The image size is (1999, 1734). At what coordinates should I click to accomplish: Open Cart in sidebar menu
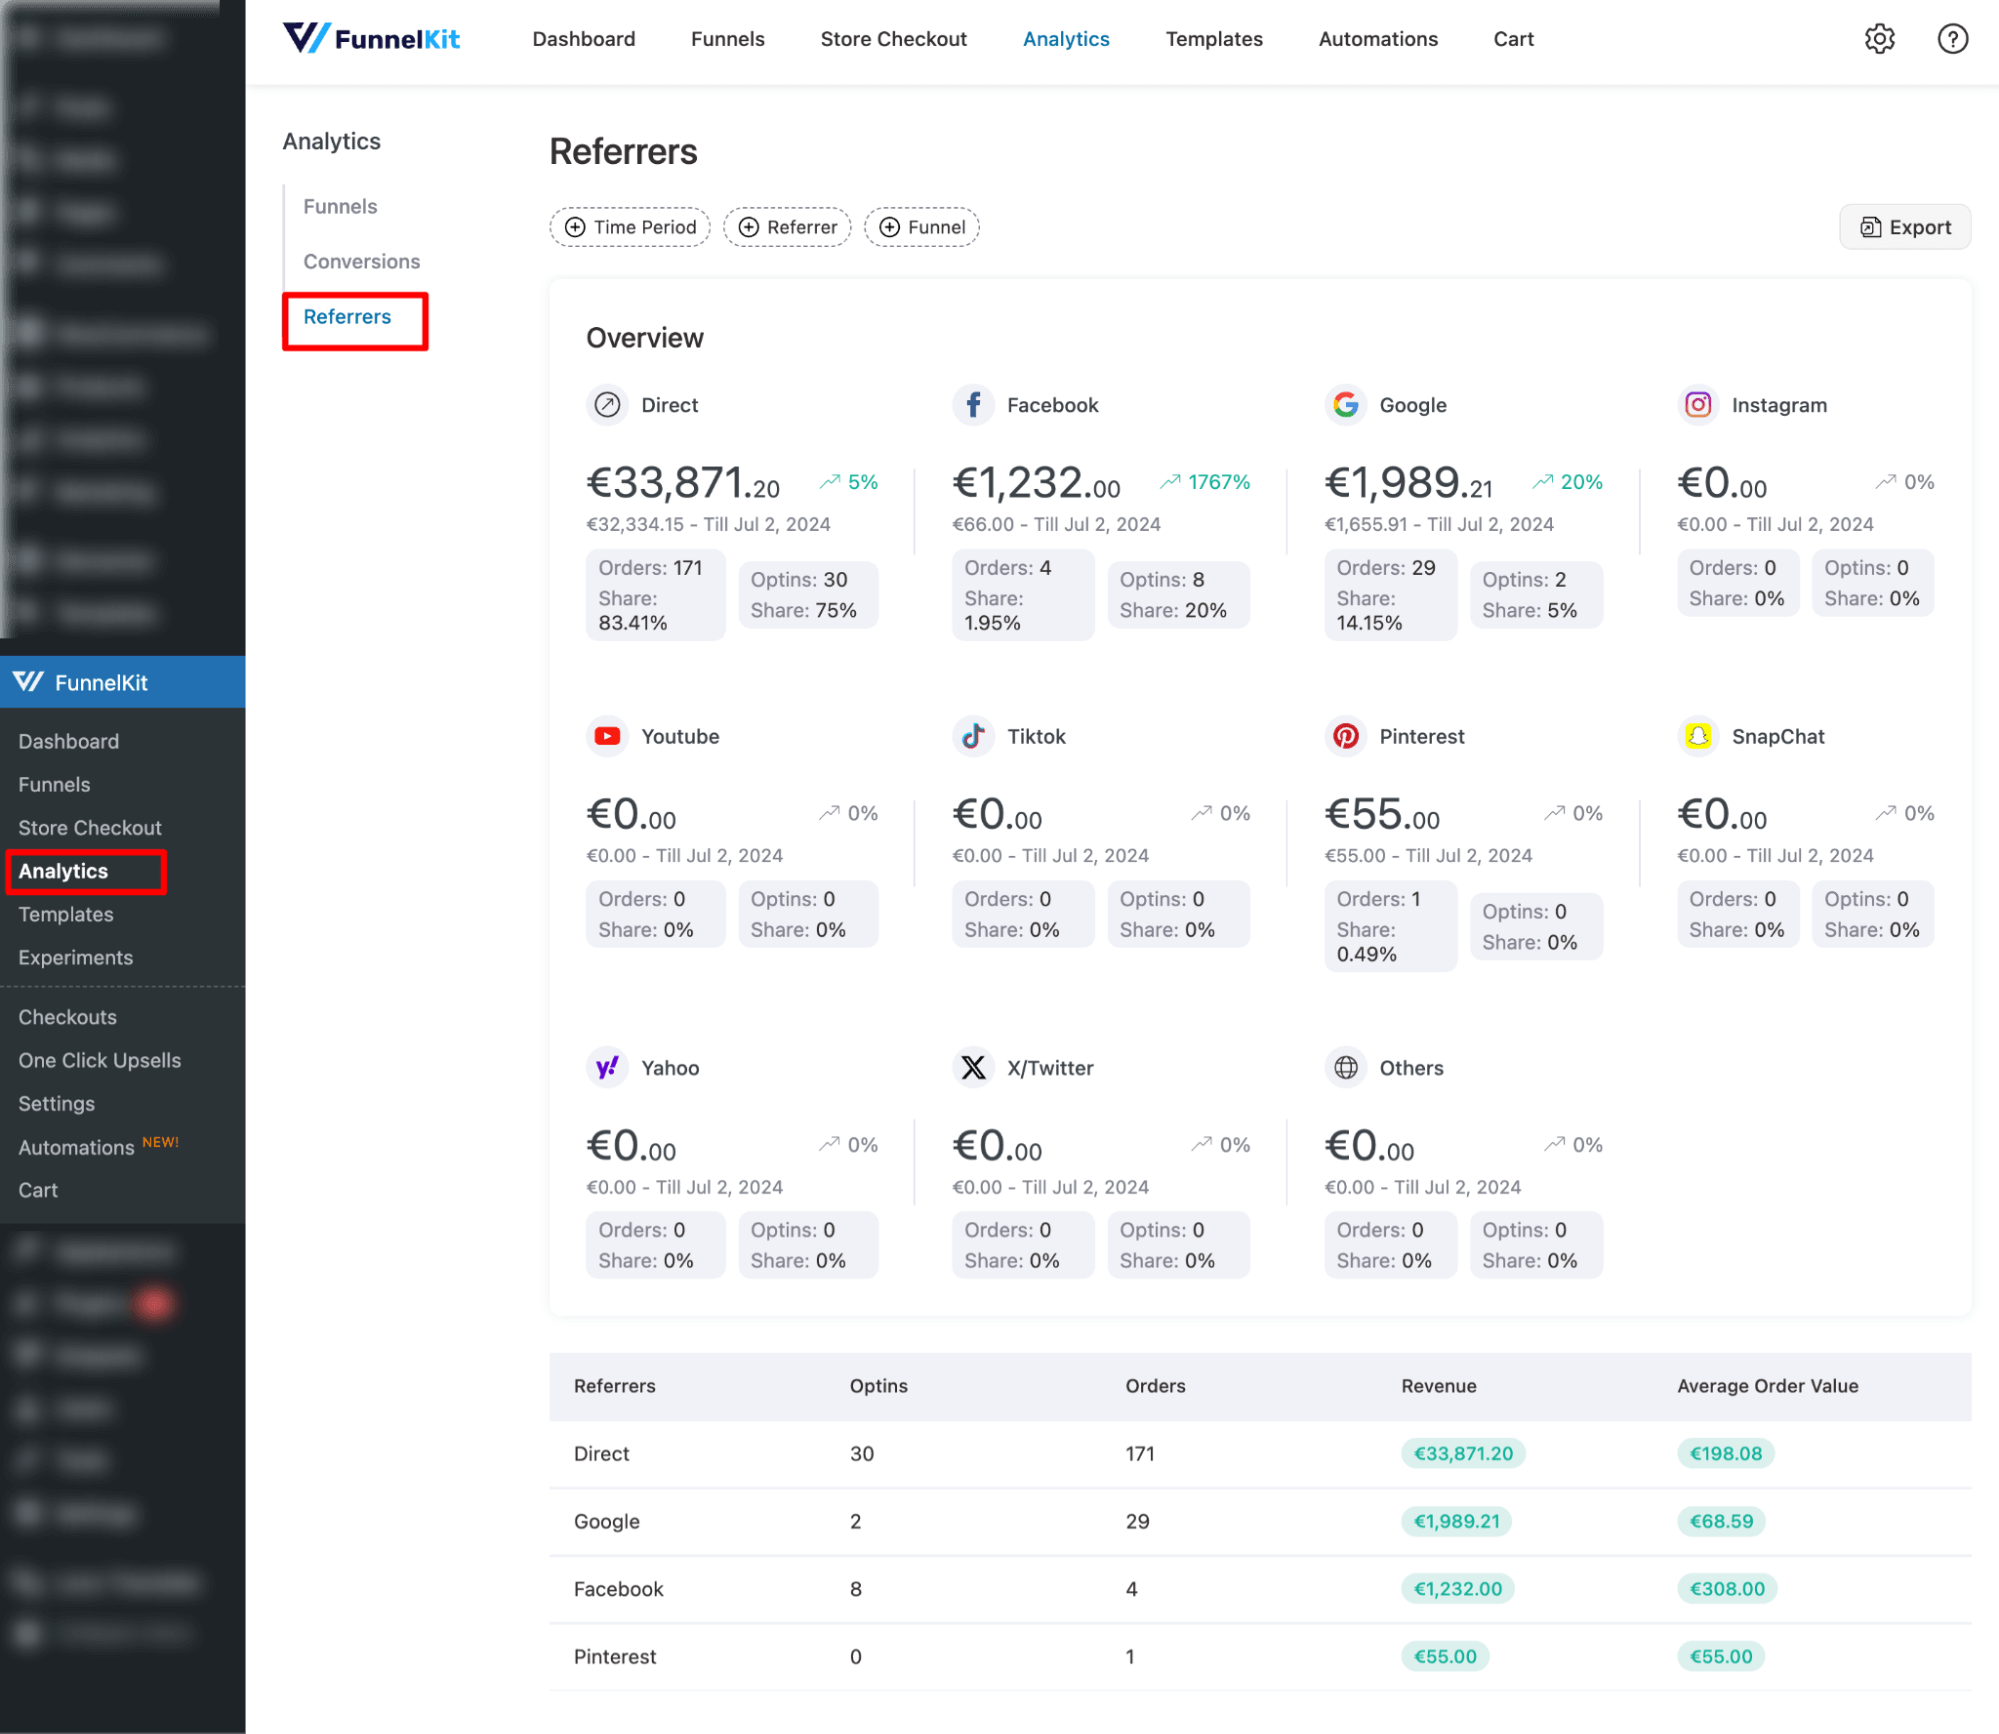click(38, 1190)
